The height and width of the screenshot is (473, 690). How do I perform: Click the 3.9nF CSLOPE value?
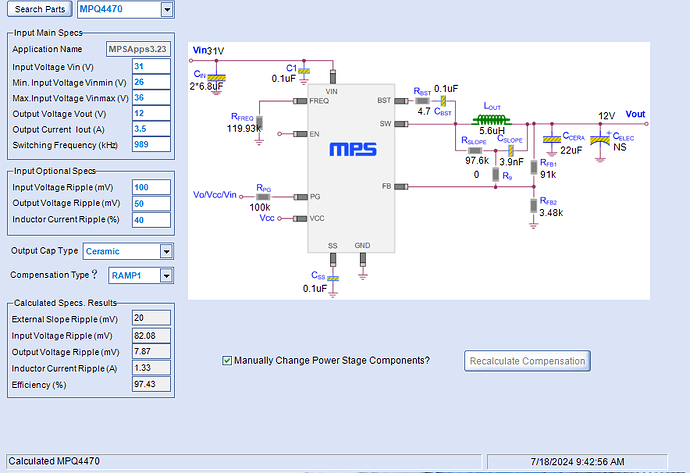[x=511, y=162]
